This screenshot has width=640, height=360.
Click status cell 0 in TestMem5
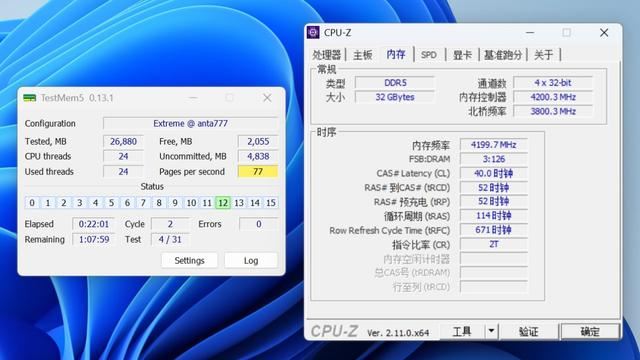pos(32,203)
